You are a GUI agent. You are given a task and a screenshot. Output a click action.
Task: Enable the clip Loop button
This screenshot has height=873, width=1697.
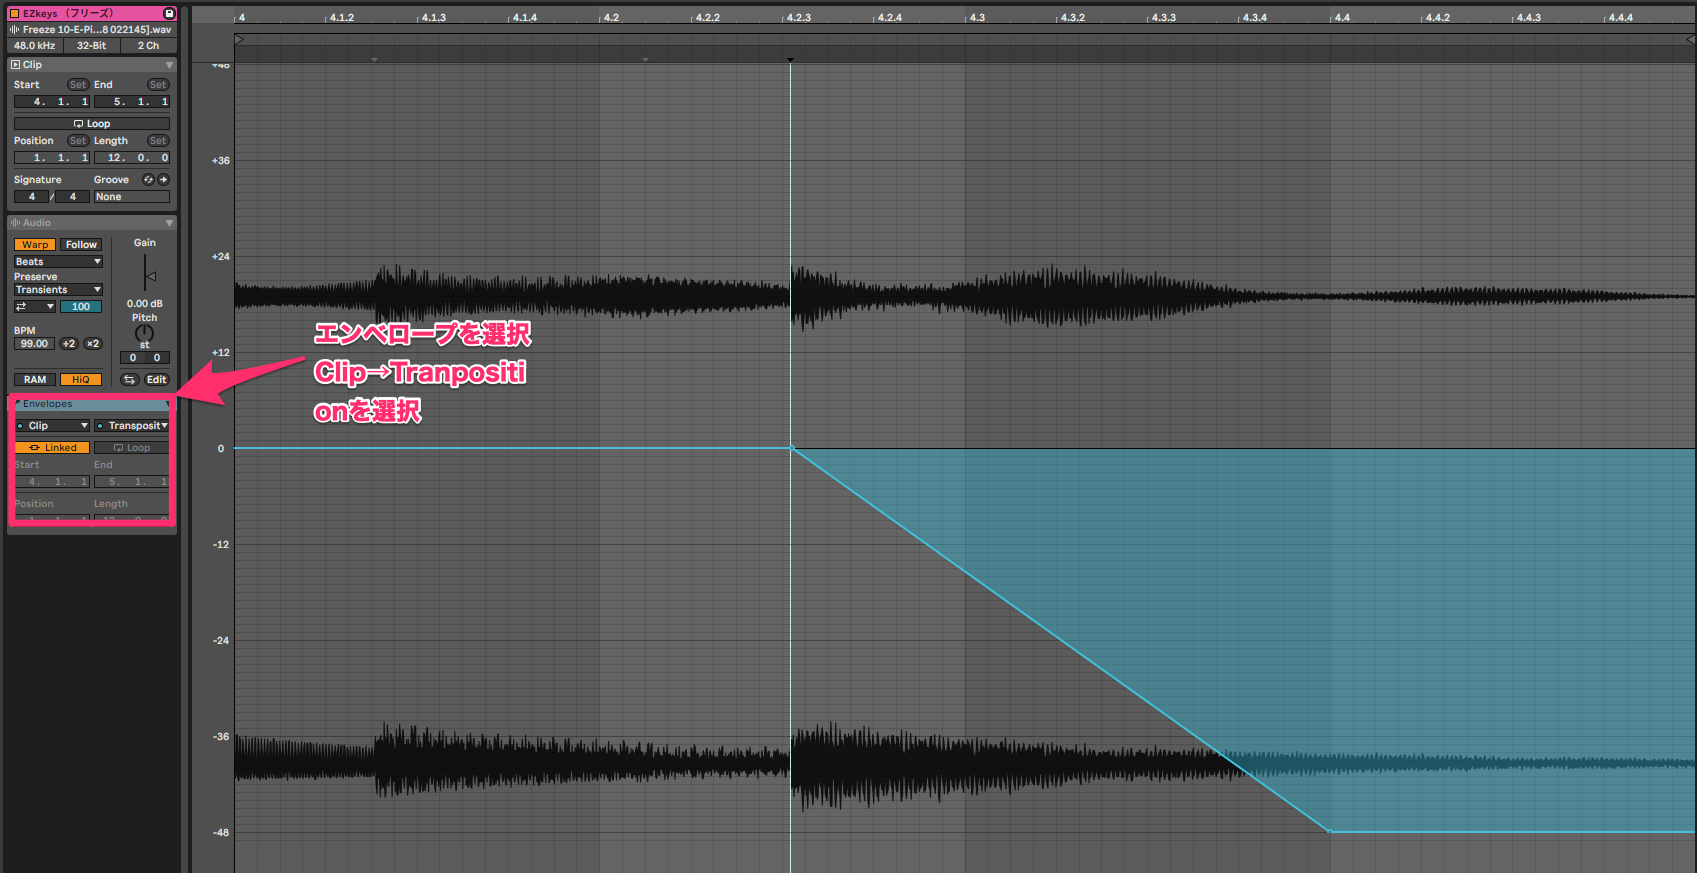tap(92, 124)
